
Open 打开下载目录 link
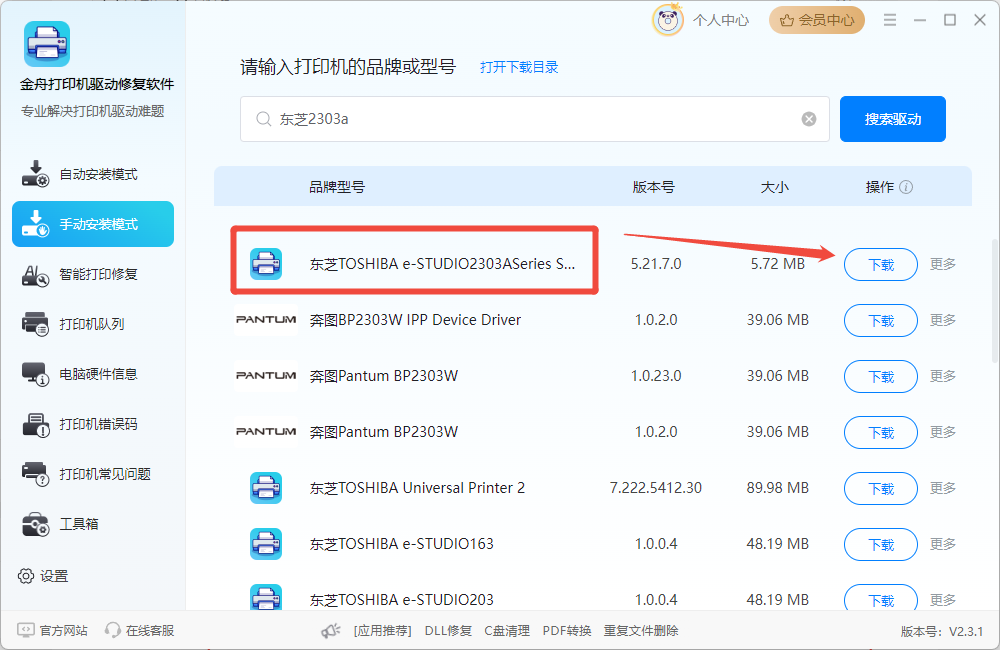[518, 67]
